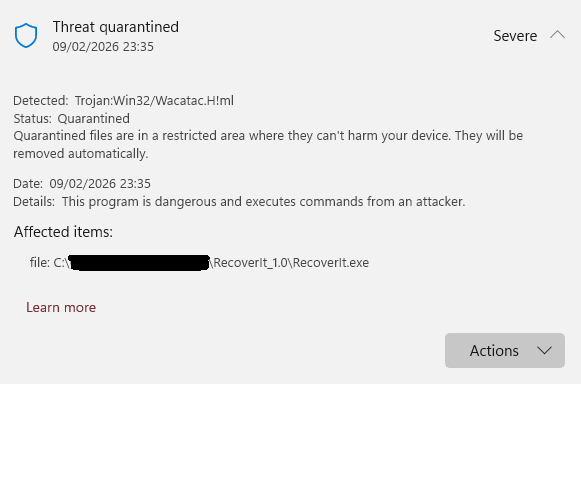Click the timestamp under Threat quarantined heading
The height and width of the screenshot is (477, 581).
(x=103, y=47)
